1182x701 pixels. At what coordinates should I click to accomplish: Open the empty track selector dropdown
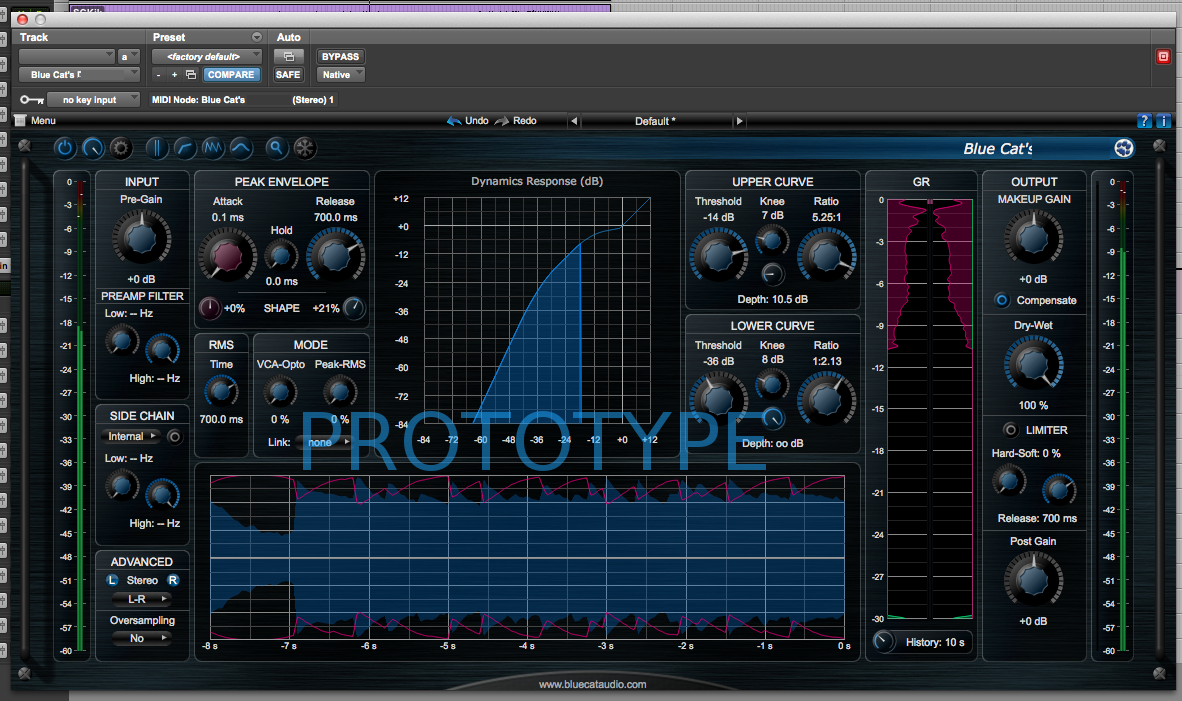66,57
